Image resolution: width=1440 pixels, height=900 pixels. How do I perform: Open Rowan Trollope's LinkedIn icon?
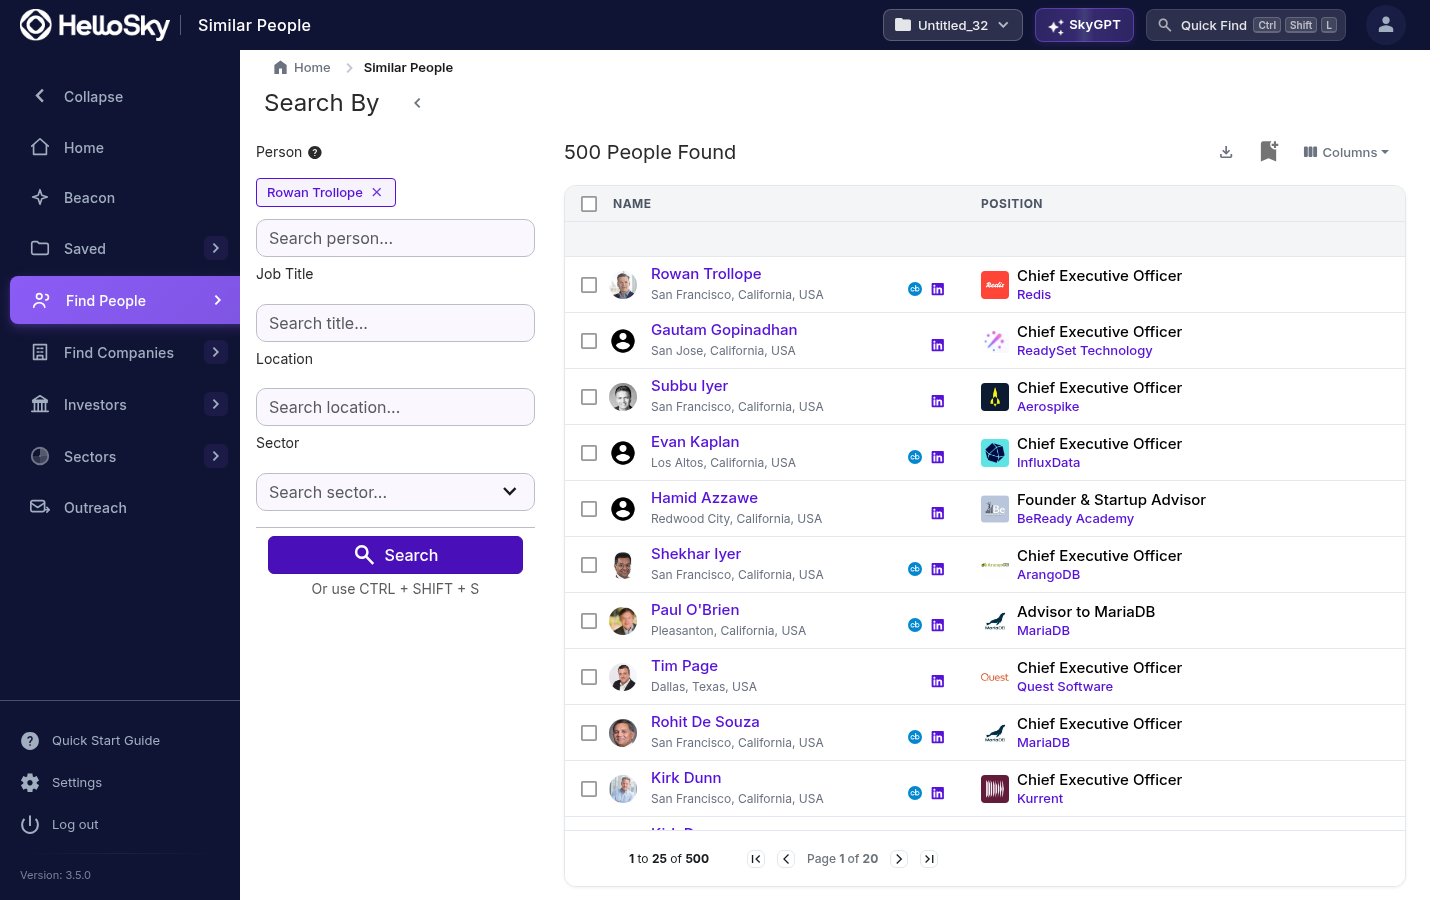(938, 289)
